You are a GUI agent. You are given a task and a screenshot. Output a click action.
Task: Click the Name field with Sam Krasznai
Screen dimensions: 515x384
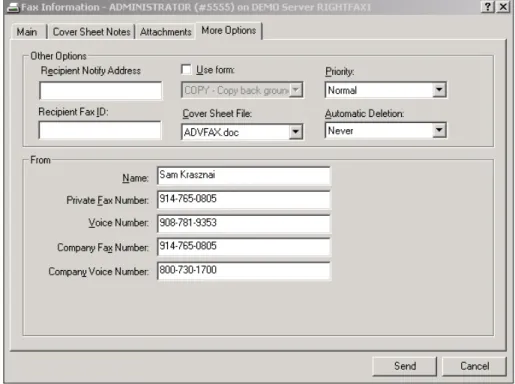click(x=244, y=176)
